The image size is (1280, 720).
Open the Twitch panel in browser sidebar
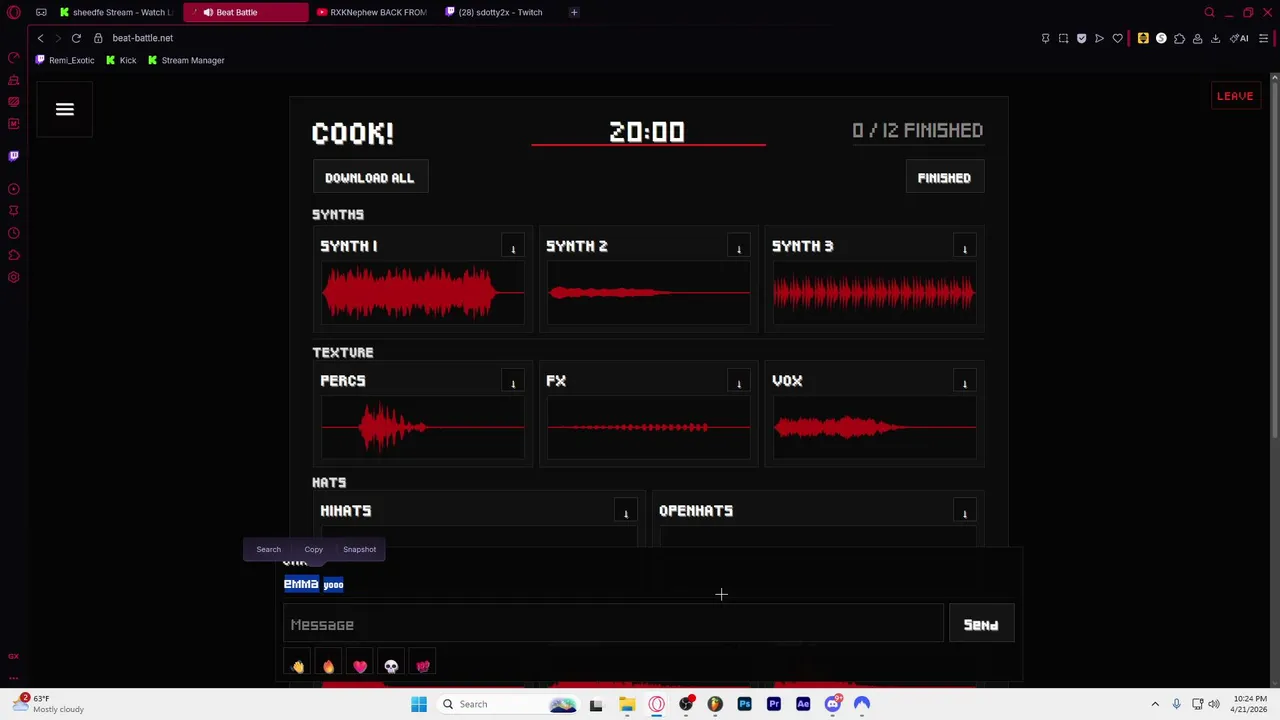coord(14,156)
